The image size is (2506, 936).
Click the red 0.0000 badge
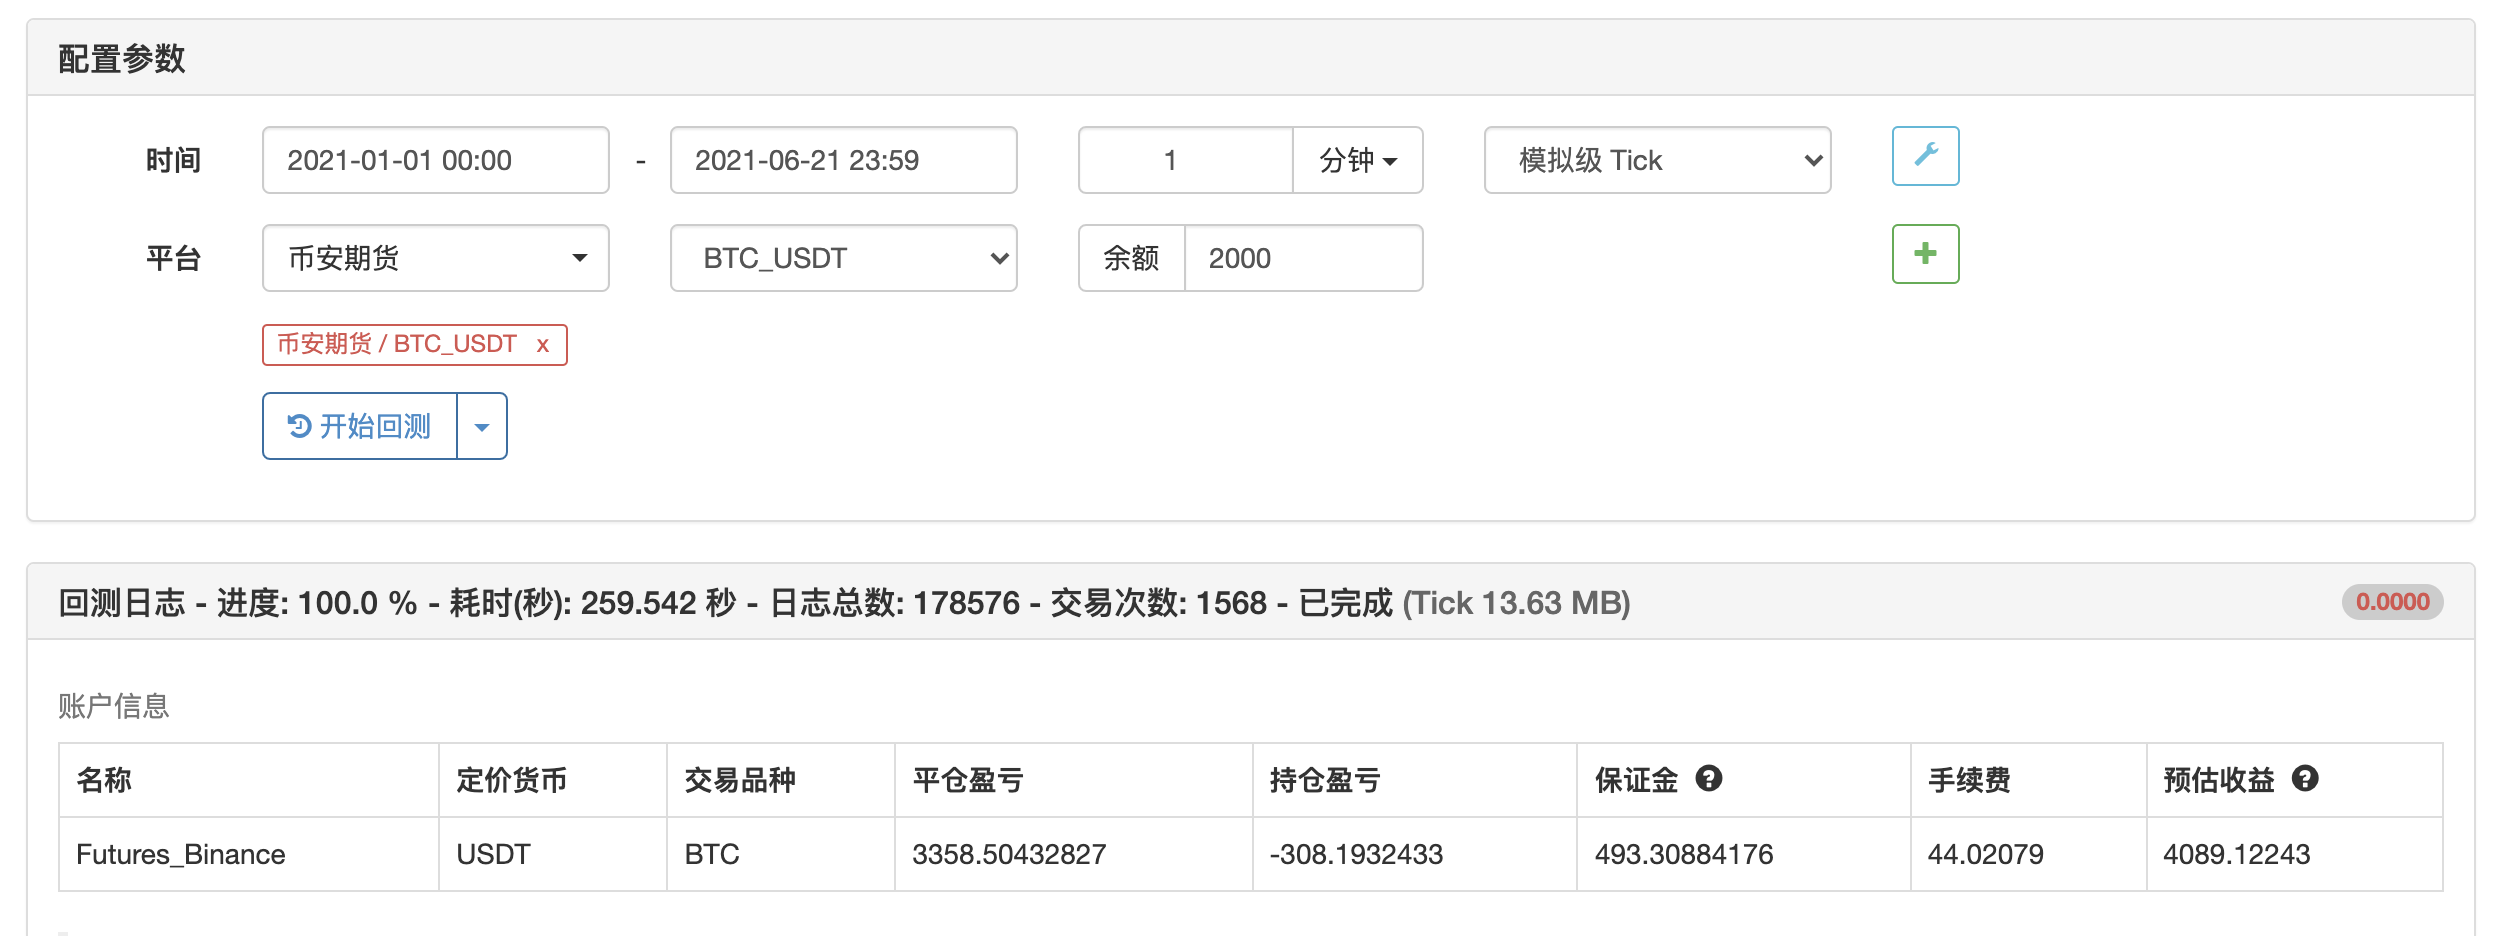click(2391, 602)
